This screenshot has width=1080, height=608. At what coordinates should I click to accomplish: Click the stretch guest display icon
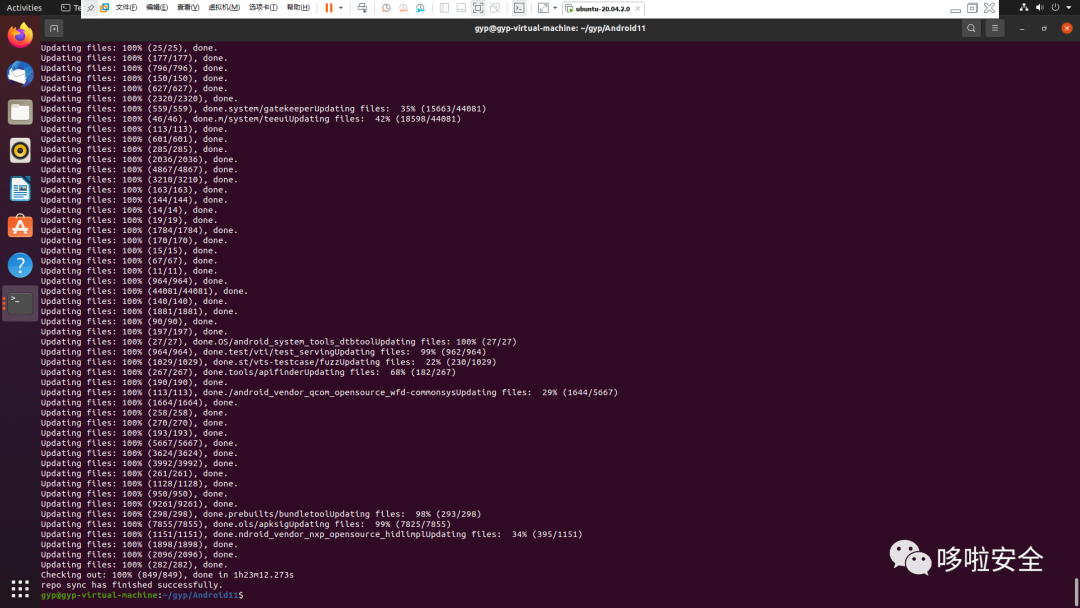(543, 8)
